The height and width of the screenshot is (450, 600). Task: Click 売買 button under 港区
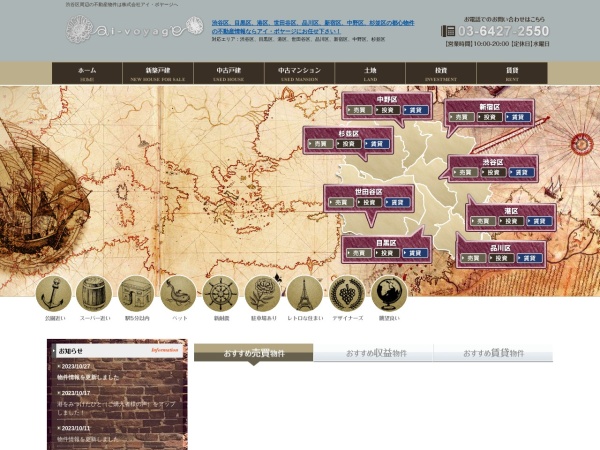[x=483, y=221]
